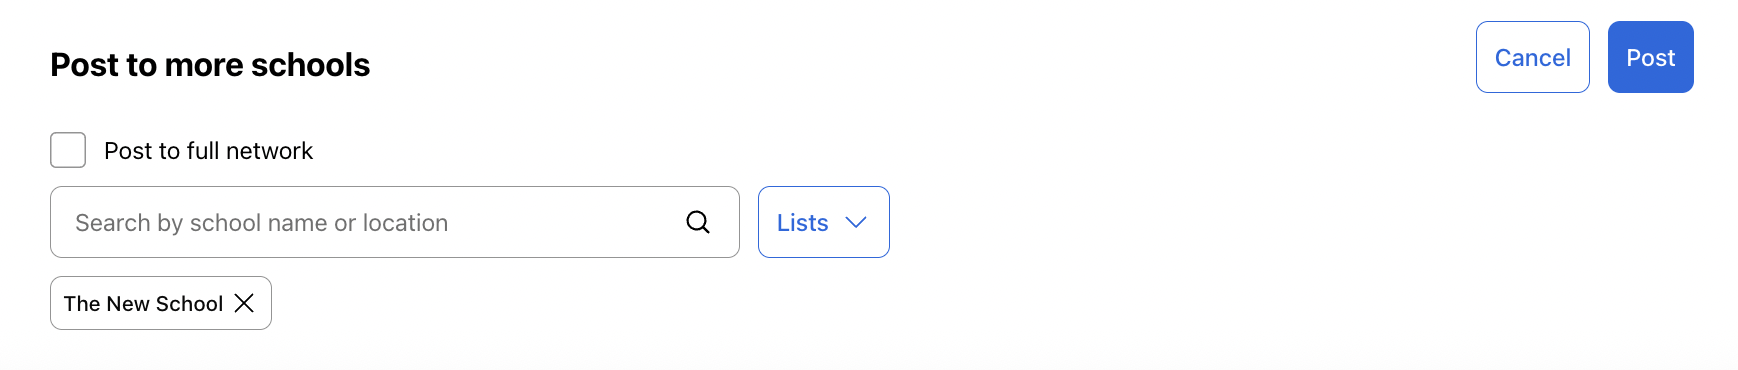Remove The New School chip via X
Image resolution: width=1738 pixels, height=370 pixels.
(x=244, y=303)
